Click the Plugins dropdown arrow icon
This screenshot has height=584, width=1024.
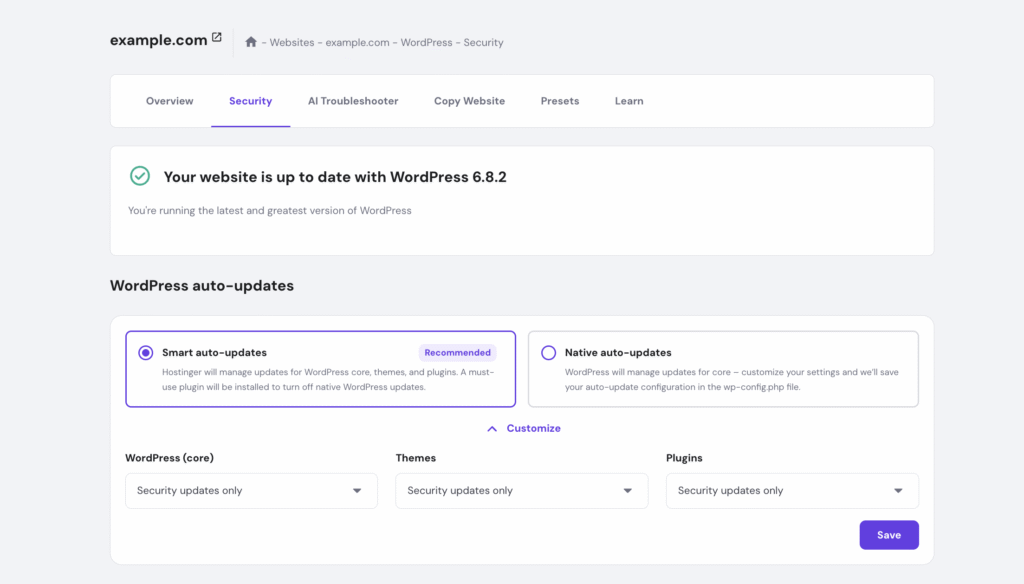(900, 491)
